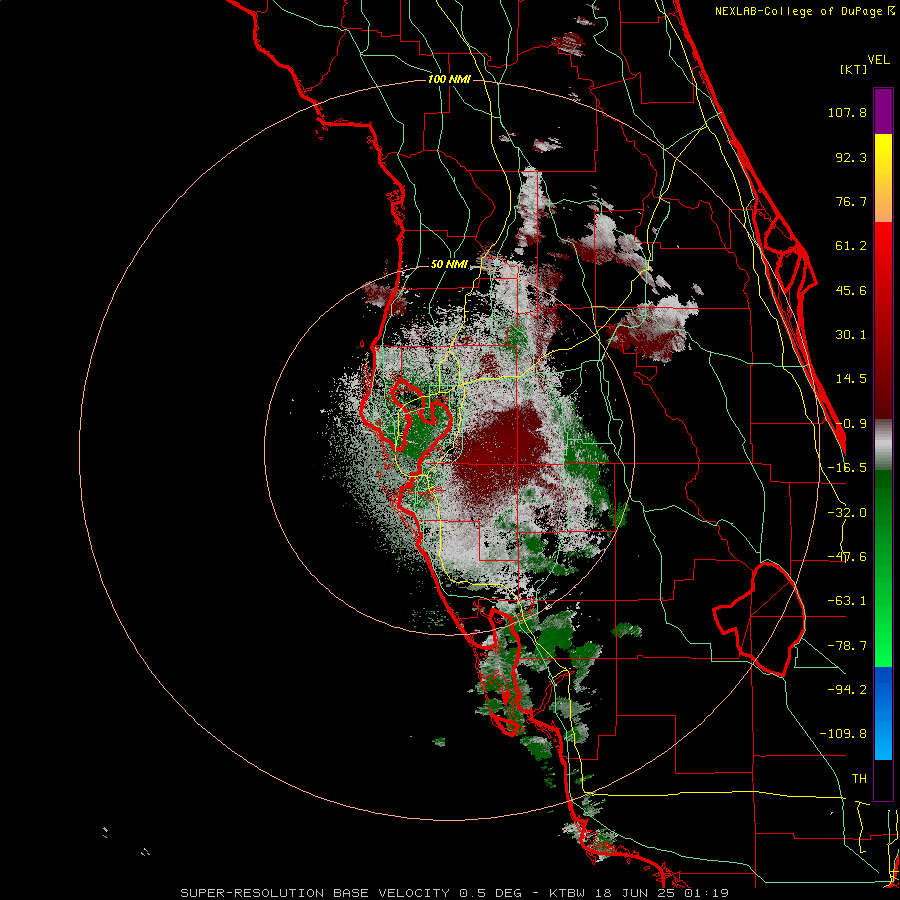Select the 14.5 scale value

[851, 379]
